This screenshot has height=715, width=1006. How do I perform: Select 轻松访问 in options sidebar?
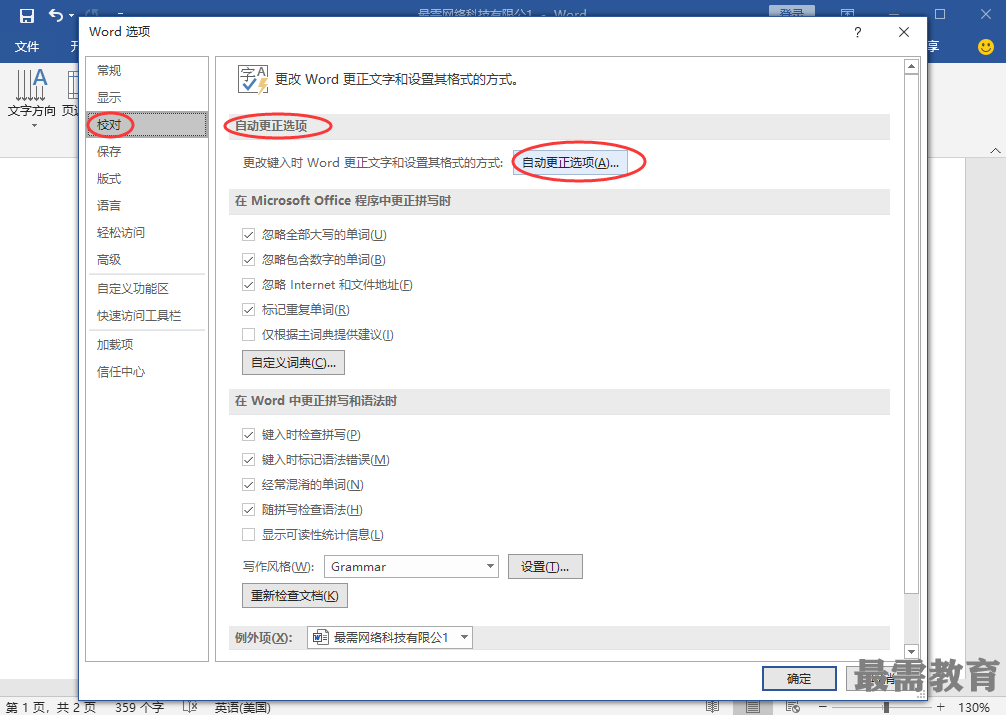(x=147, y=232)
